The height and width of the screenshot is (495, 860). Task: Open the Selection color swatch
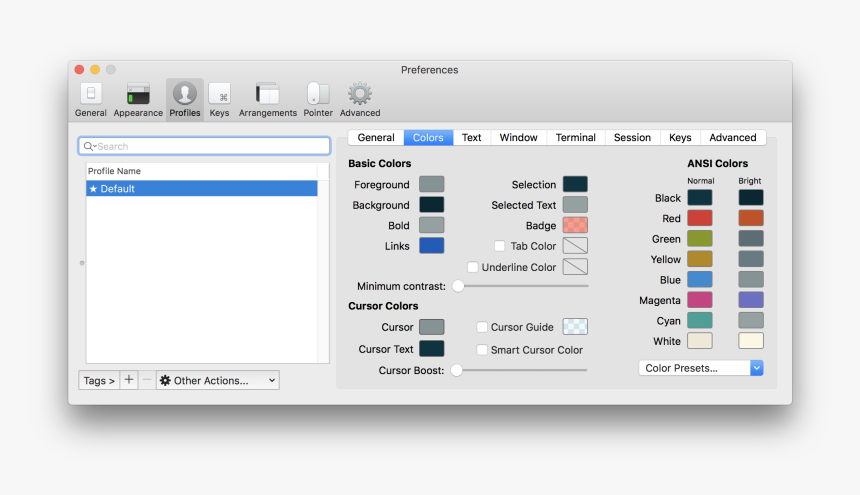[575, 184]
